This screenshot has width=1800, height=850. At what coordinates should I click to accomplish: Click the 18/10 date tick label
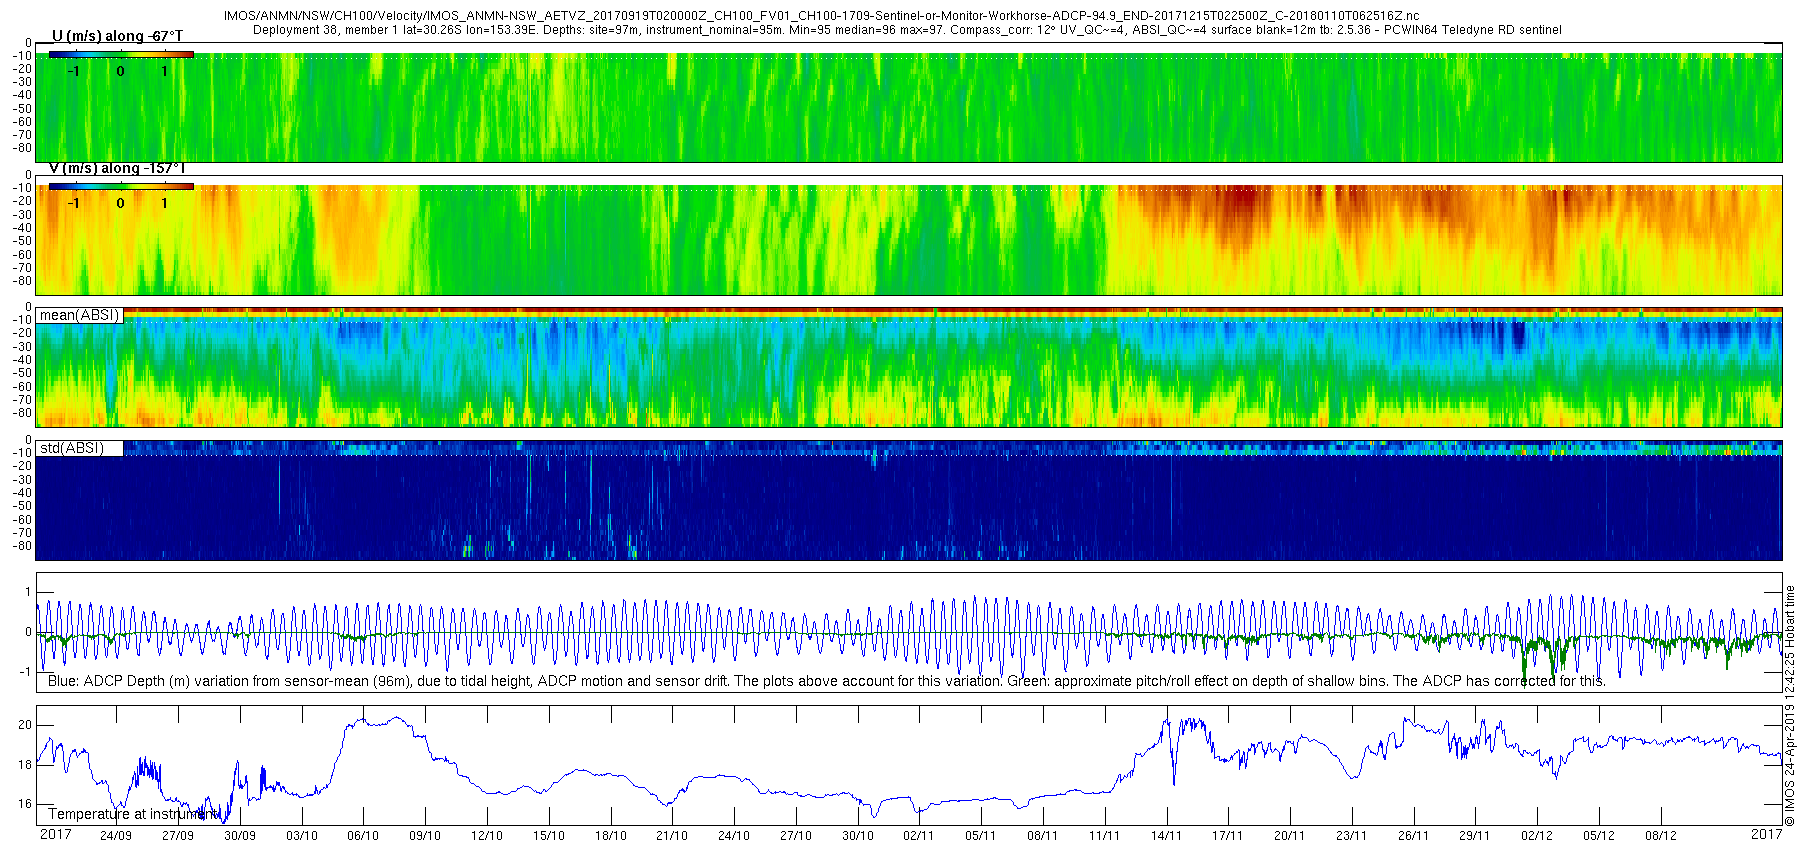point(610,836)
